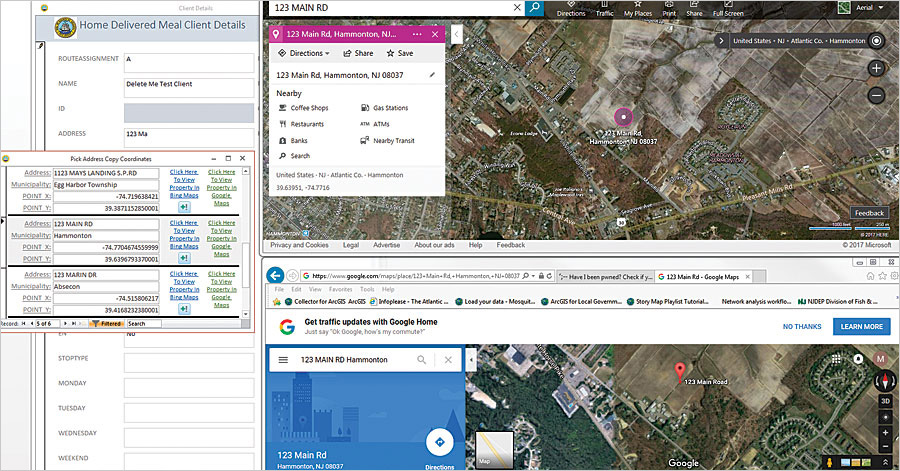
Task: Switch Google Maps to Map view thumbnail
Action: click(495, 450)
